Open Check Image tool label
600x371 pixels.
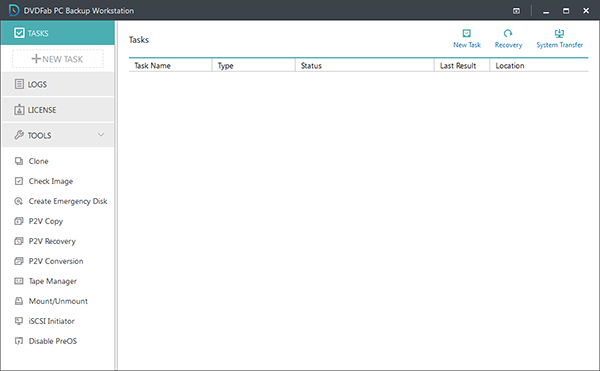click(x=51, y=181)
